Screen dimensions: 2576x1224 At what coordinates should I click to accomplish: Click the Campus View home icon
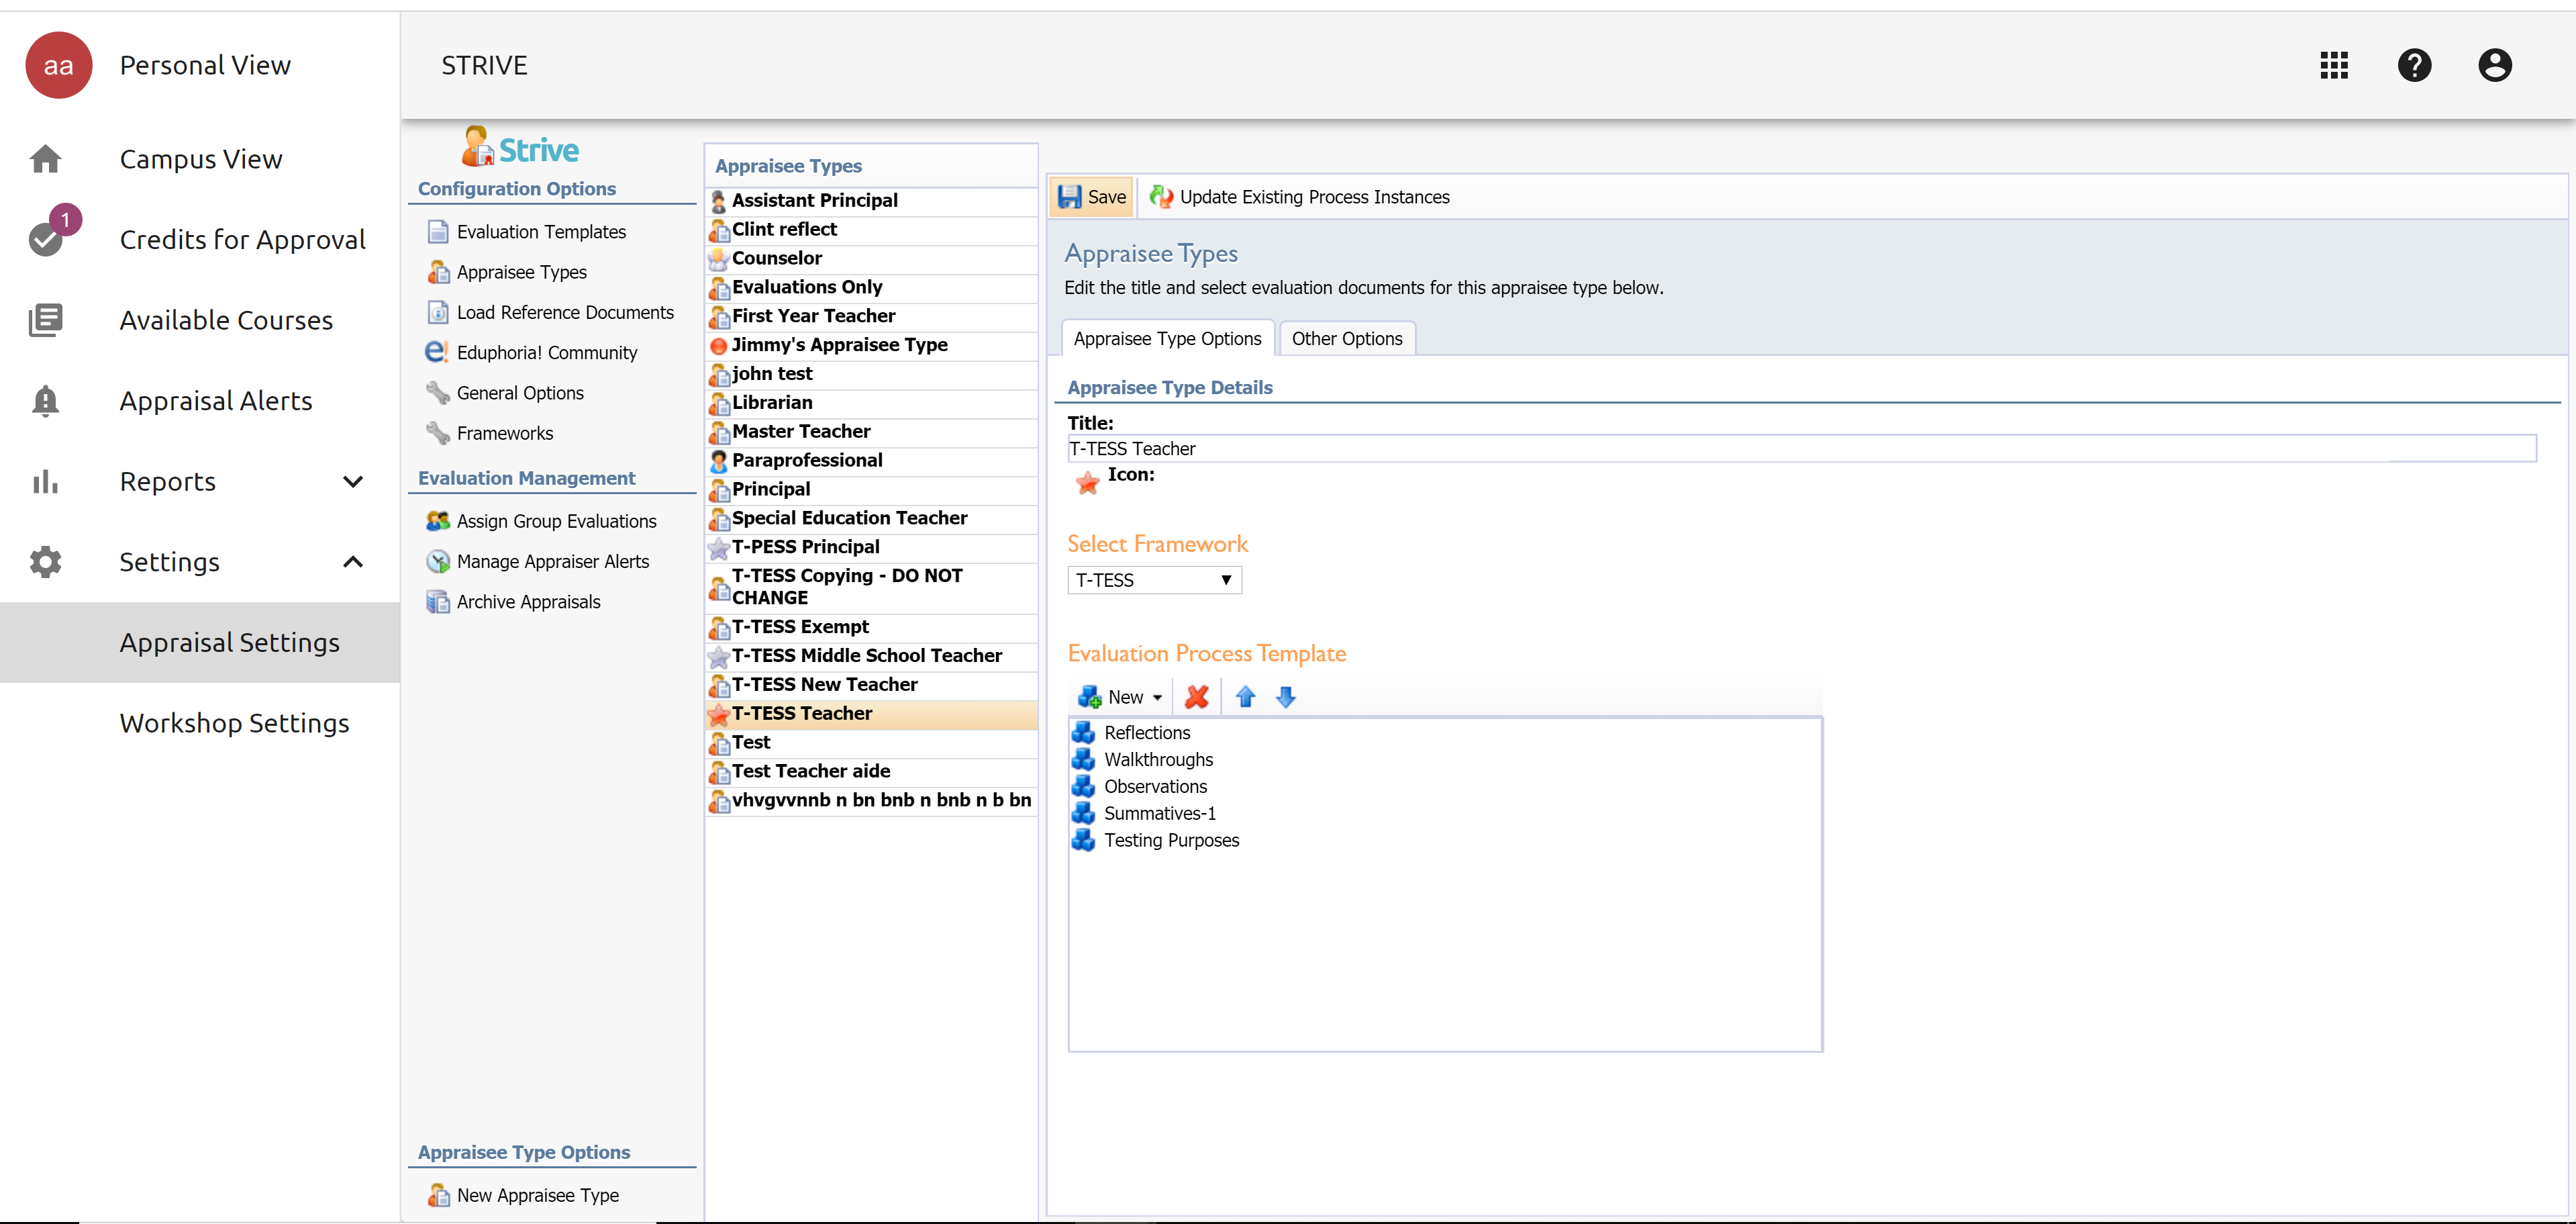point(45,159)
